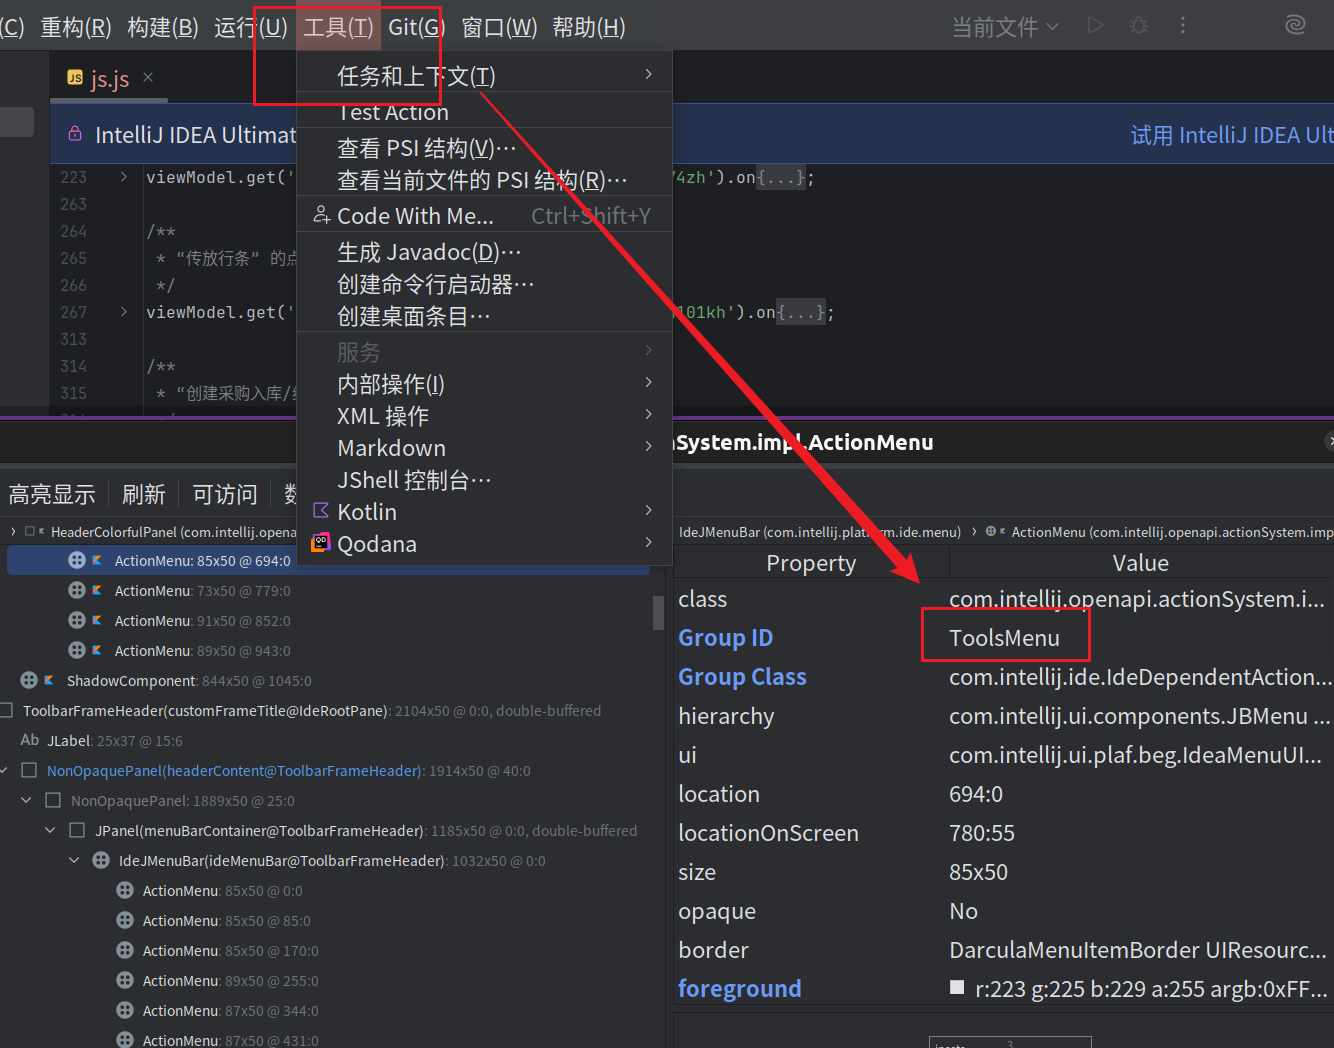Open the 当前文件 run configuration dropdown

click(1004, 27)
